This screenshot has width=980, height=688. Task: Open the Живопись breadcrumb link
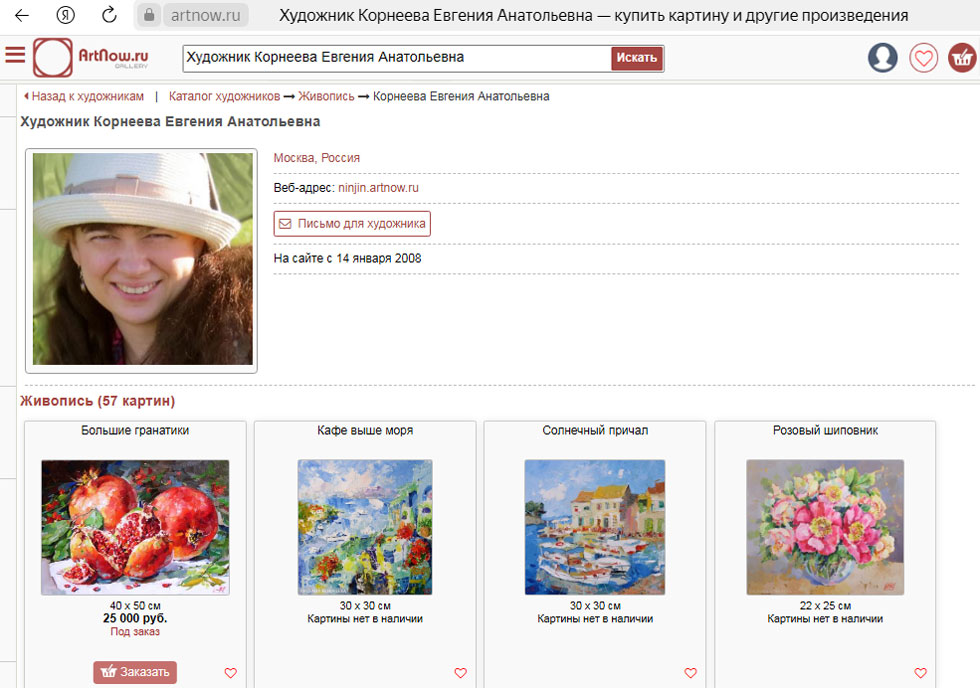point(326,96)
